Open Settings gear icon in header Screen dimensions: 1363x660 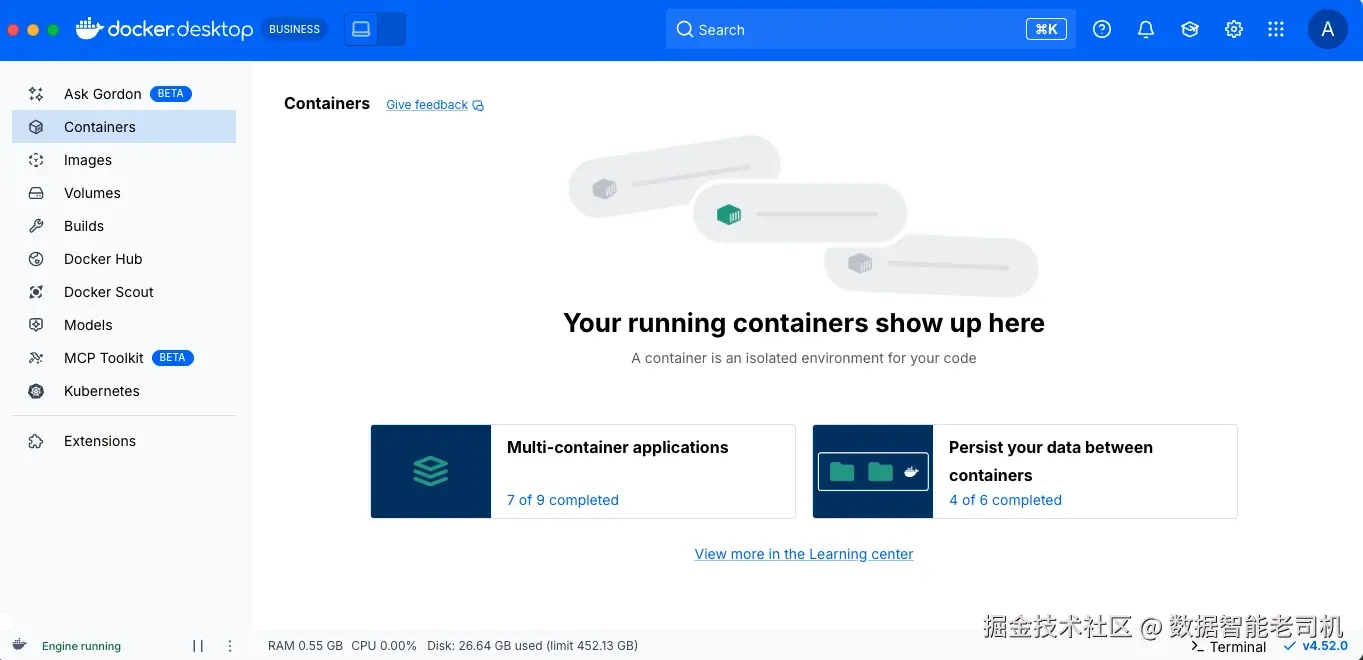[1234, 30]
